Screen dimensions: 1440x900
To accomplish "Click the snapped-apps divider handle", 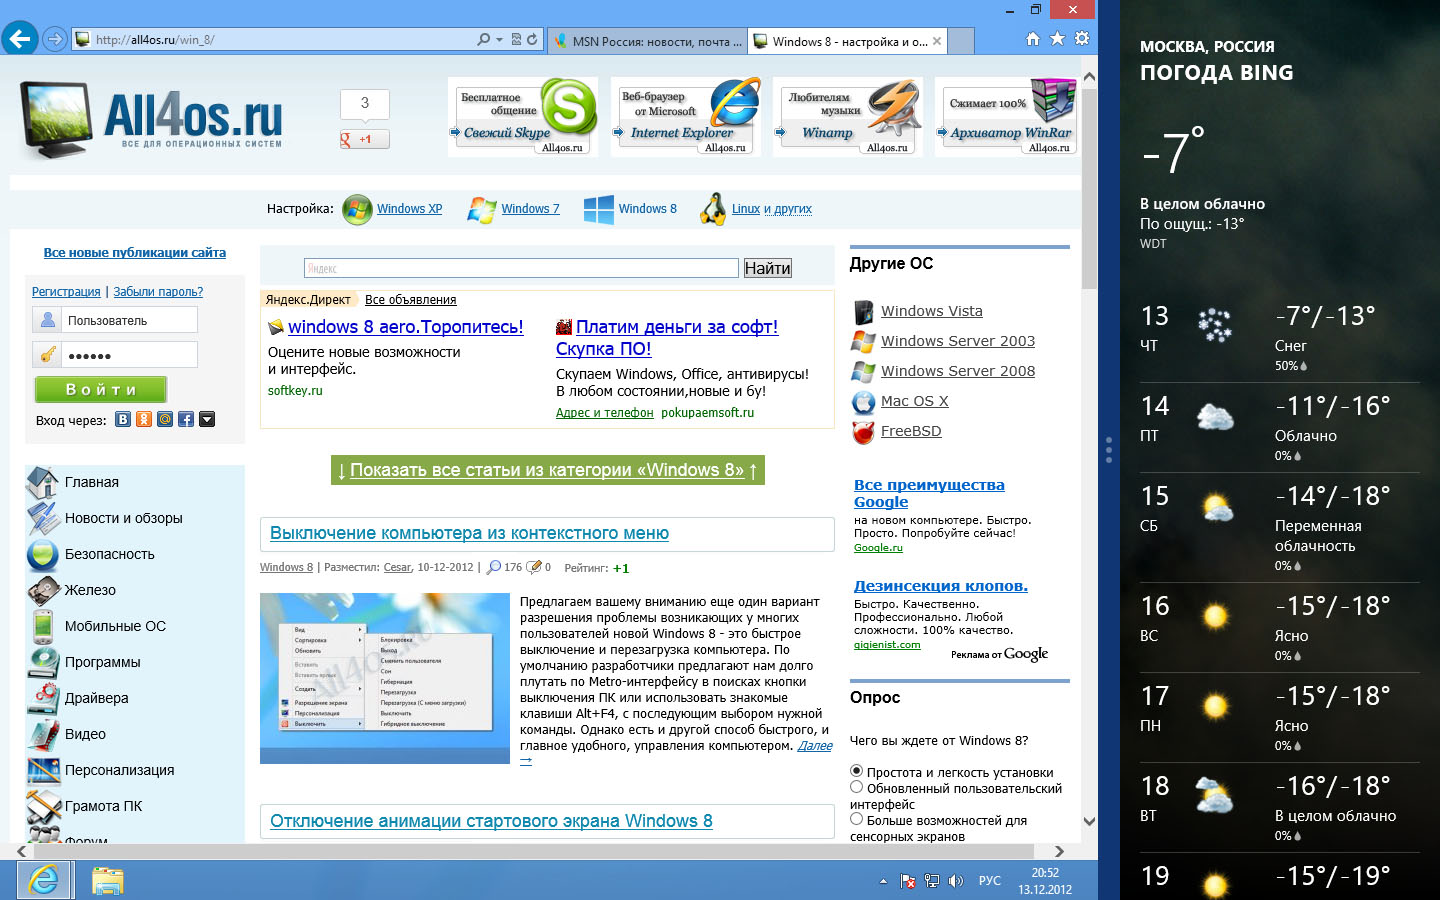I will click(1108, 450).
